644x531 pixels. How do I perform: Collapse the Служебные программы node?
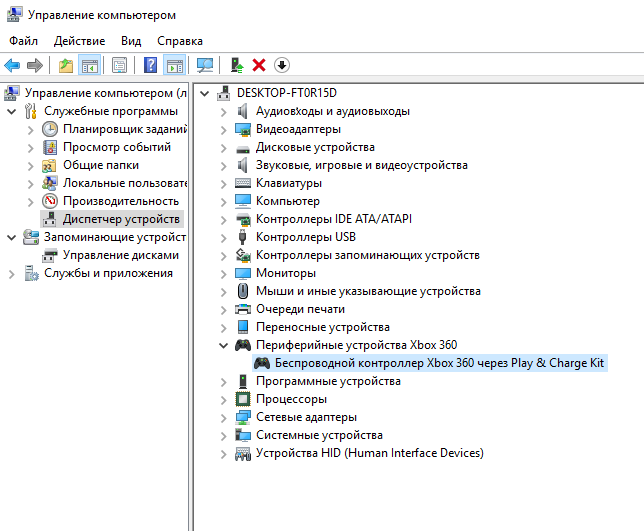[12, 111]
